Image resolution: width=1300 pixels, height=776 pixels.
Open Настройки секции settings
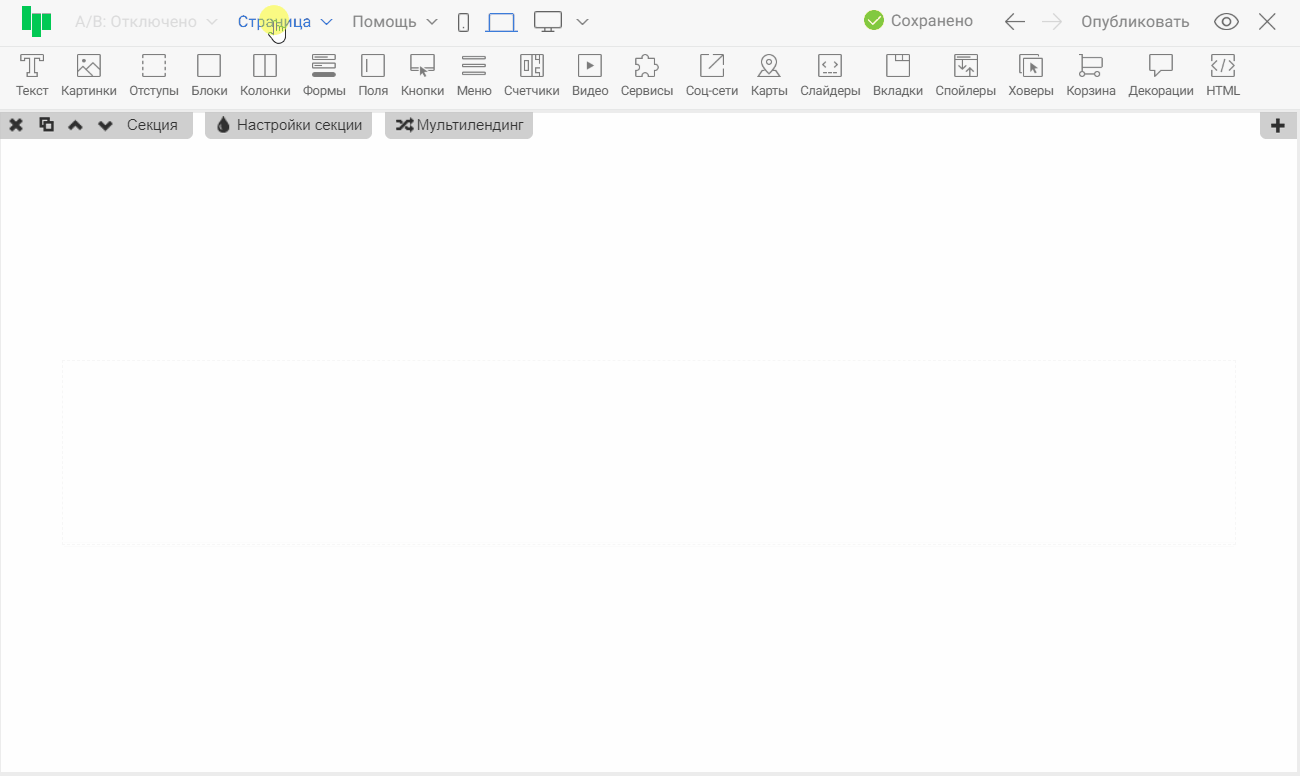(x=288, y=125)
